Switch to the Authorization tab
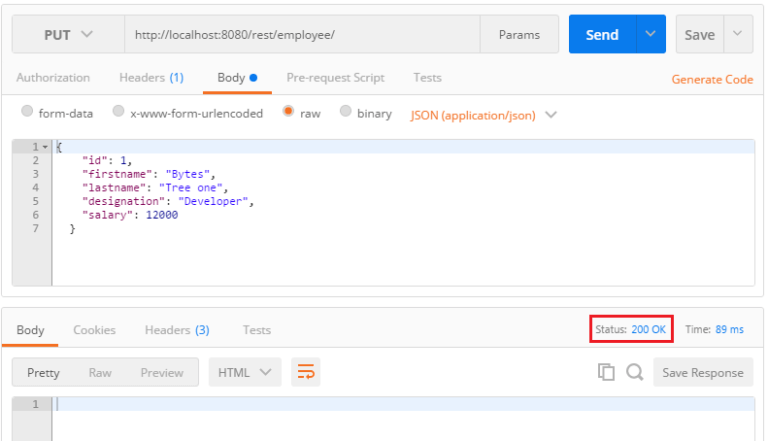 coord(53,78)
